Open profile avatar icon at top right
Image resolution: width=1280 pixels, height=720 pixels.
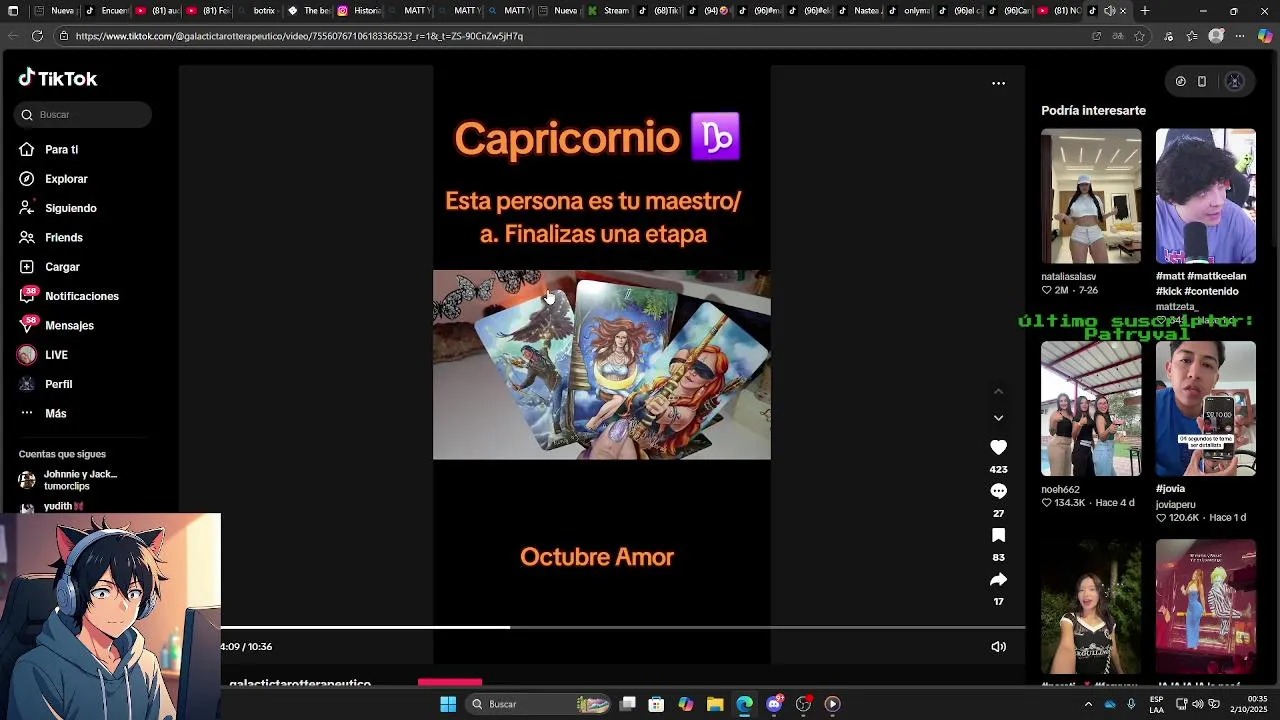point(1234,82)
